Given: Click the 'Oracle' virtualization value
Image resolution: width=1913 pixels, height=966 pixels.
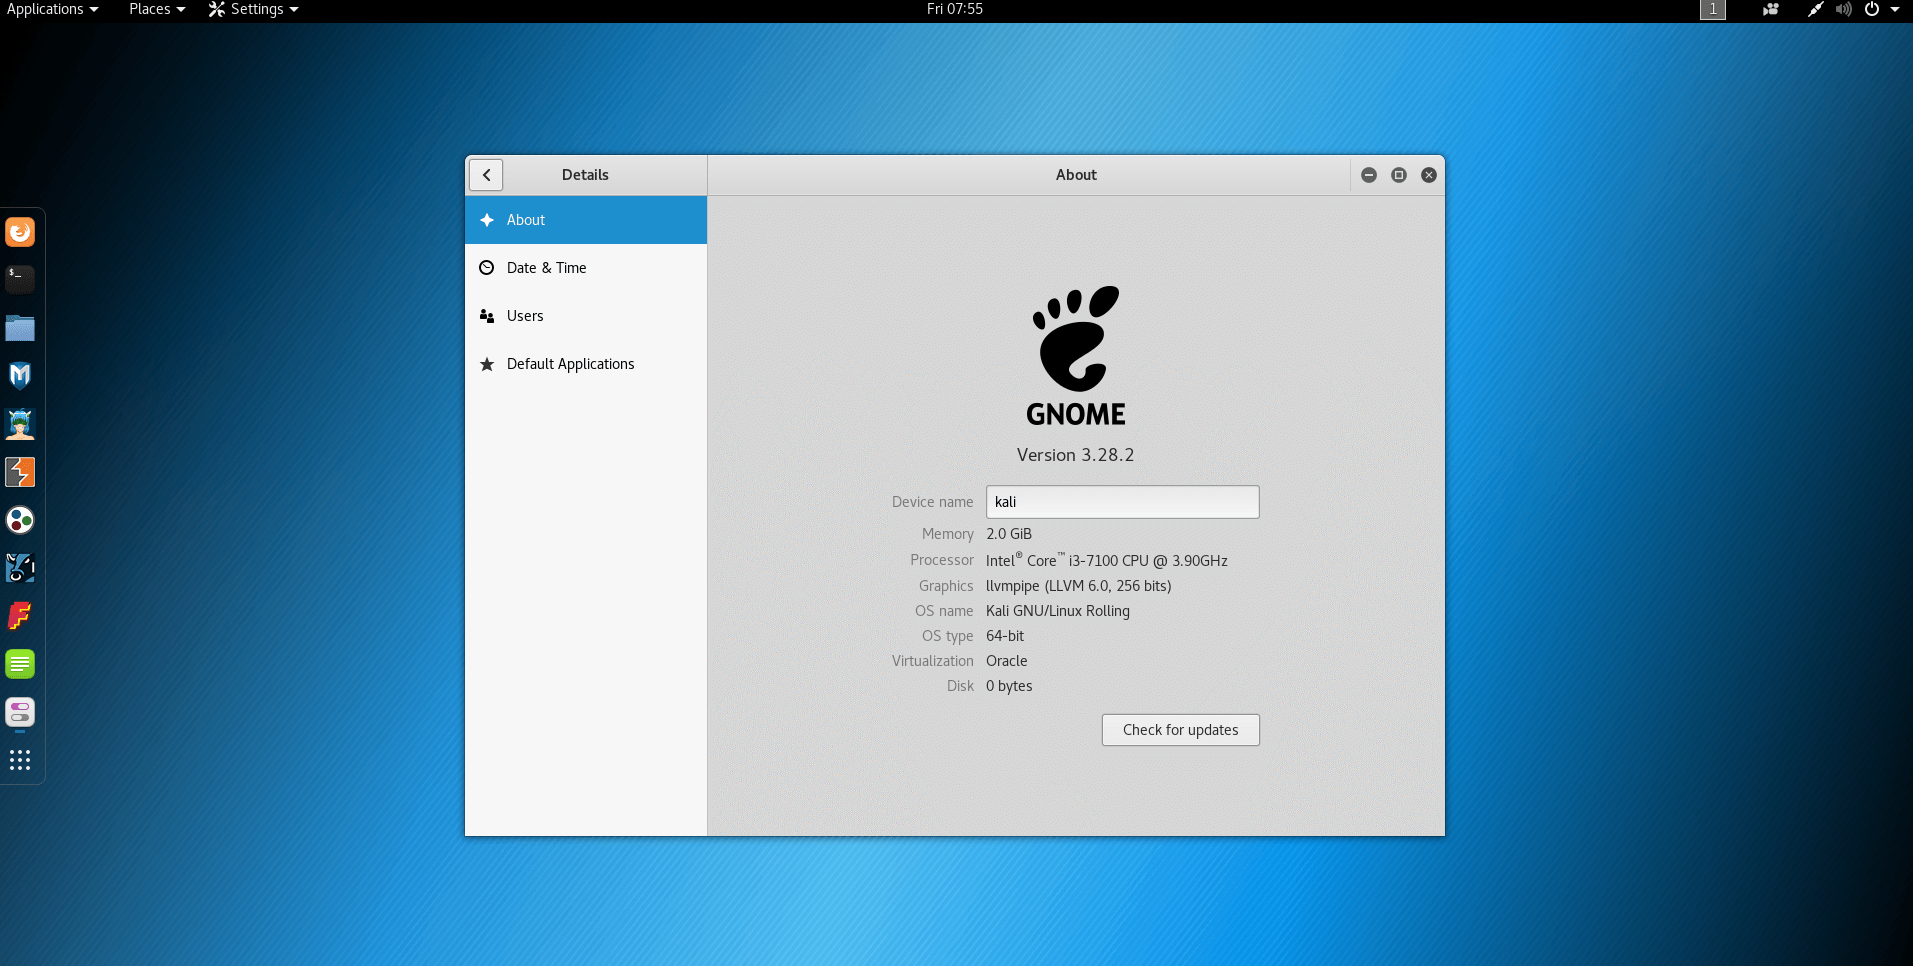Looking at the screenshot, I should tap(1007, 661).
